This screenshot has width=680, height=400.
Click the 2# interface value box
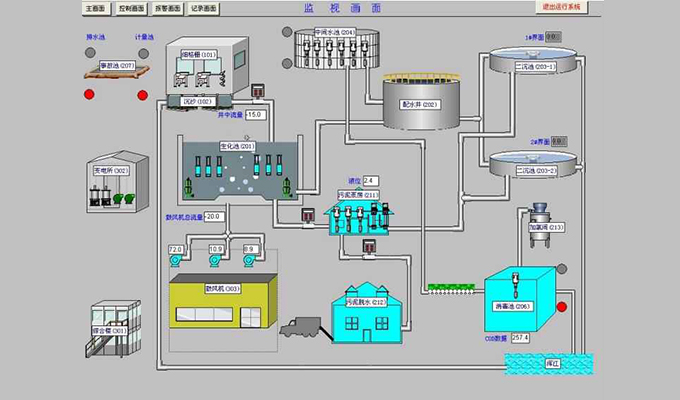(559, 141)
